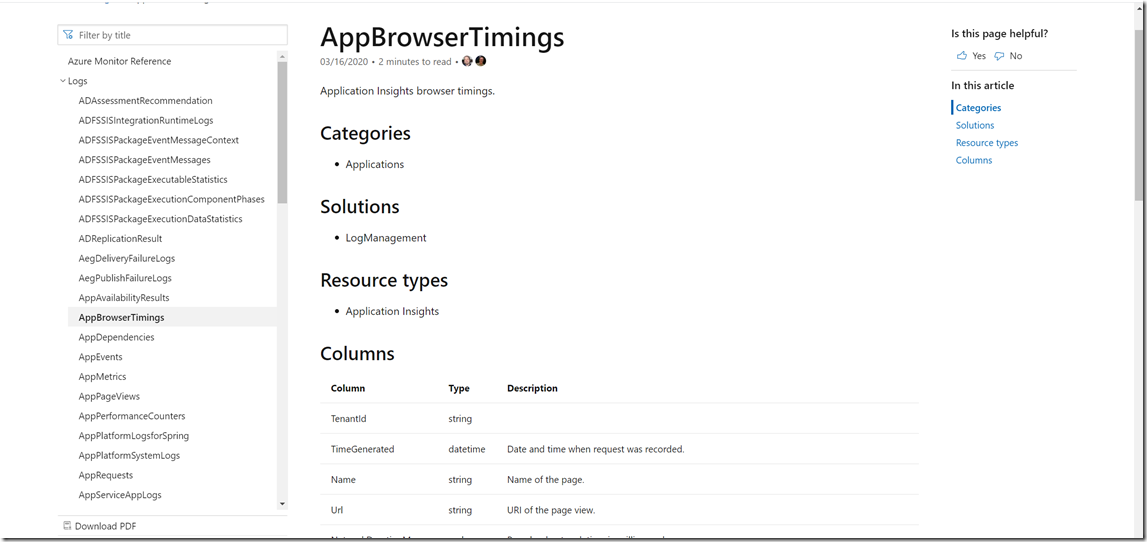Click the Resource types heading

tap(384, 281)
